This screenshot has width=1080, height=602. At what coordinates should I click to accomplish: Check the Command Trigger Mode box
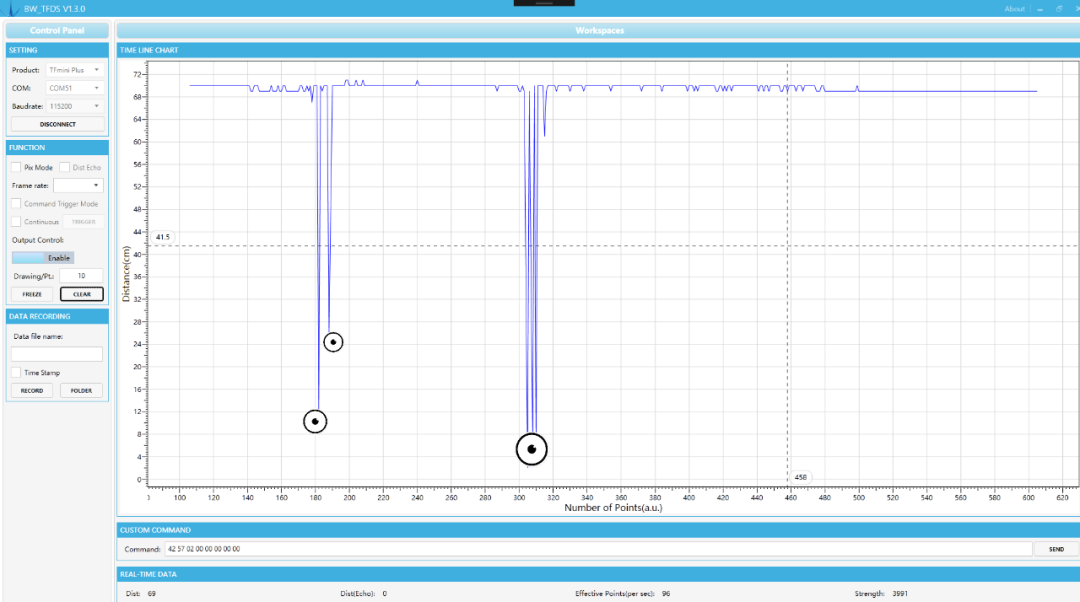coord(16,204)
